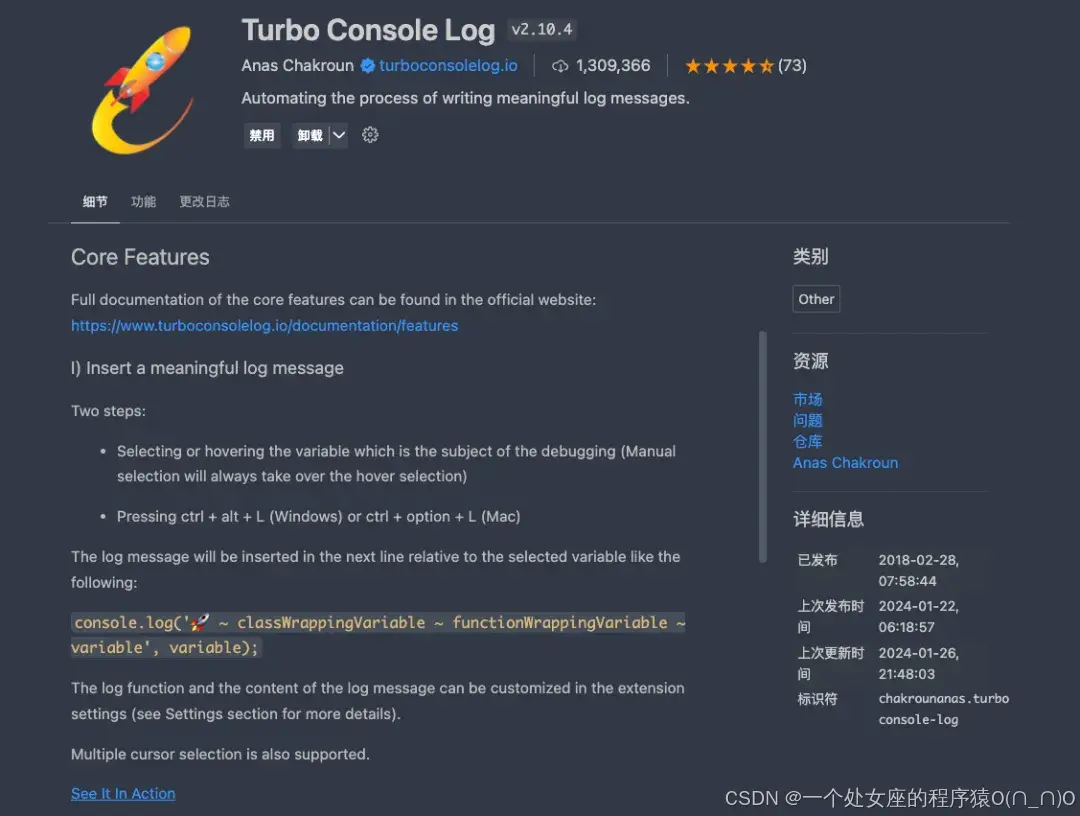The image size is (1080, 816).
Task: Click the five-star rating icons
Action: tap(729, 66)
